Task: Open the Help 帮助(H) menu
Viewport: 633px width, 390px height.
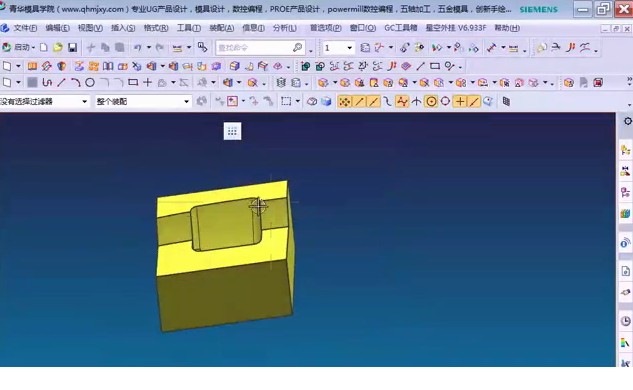Action: click(507, 28)
